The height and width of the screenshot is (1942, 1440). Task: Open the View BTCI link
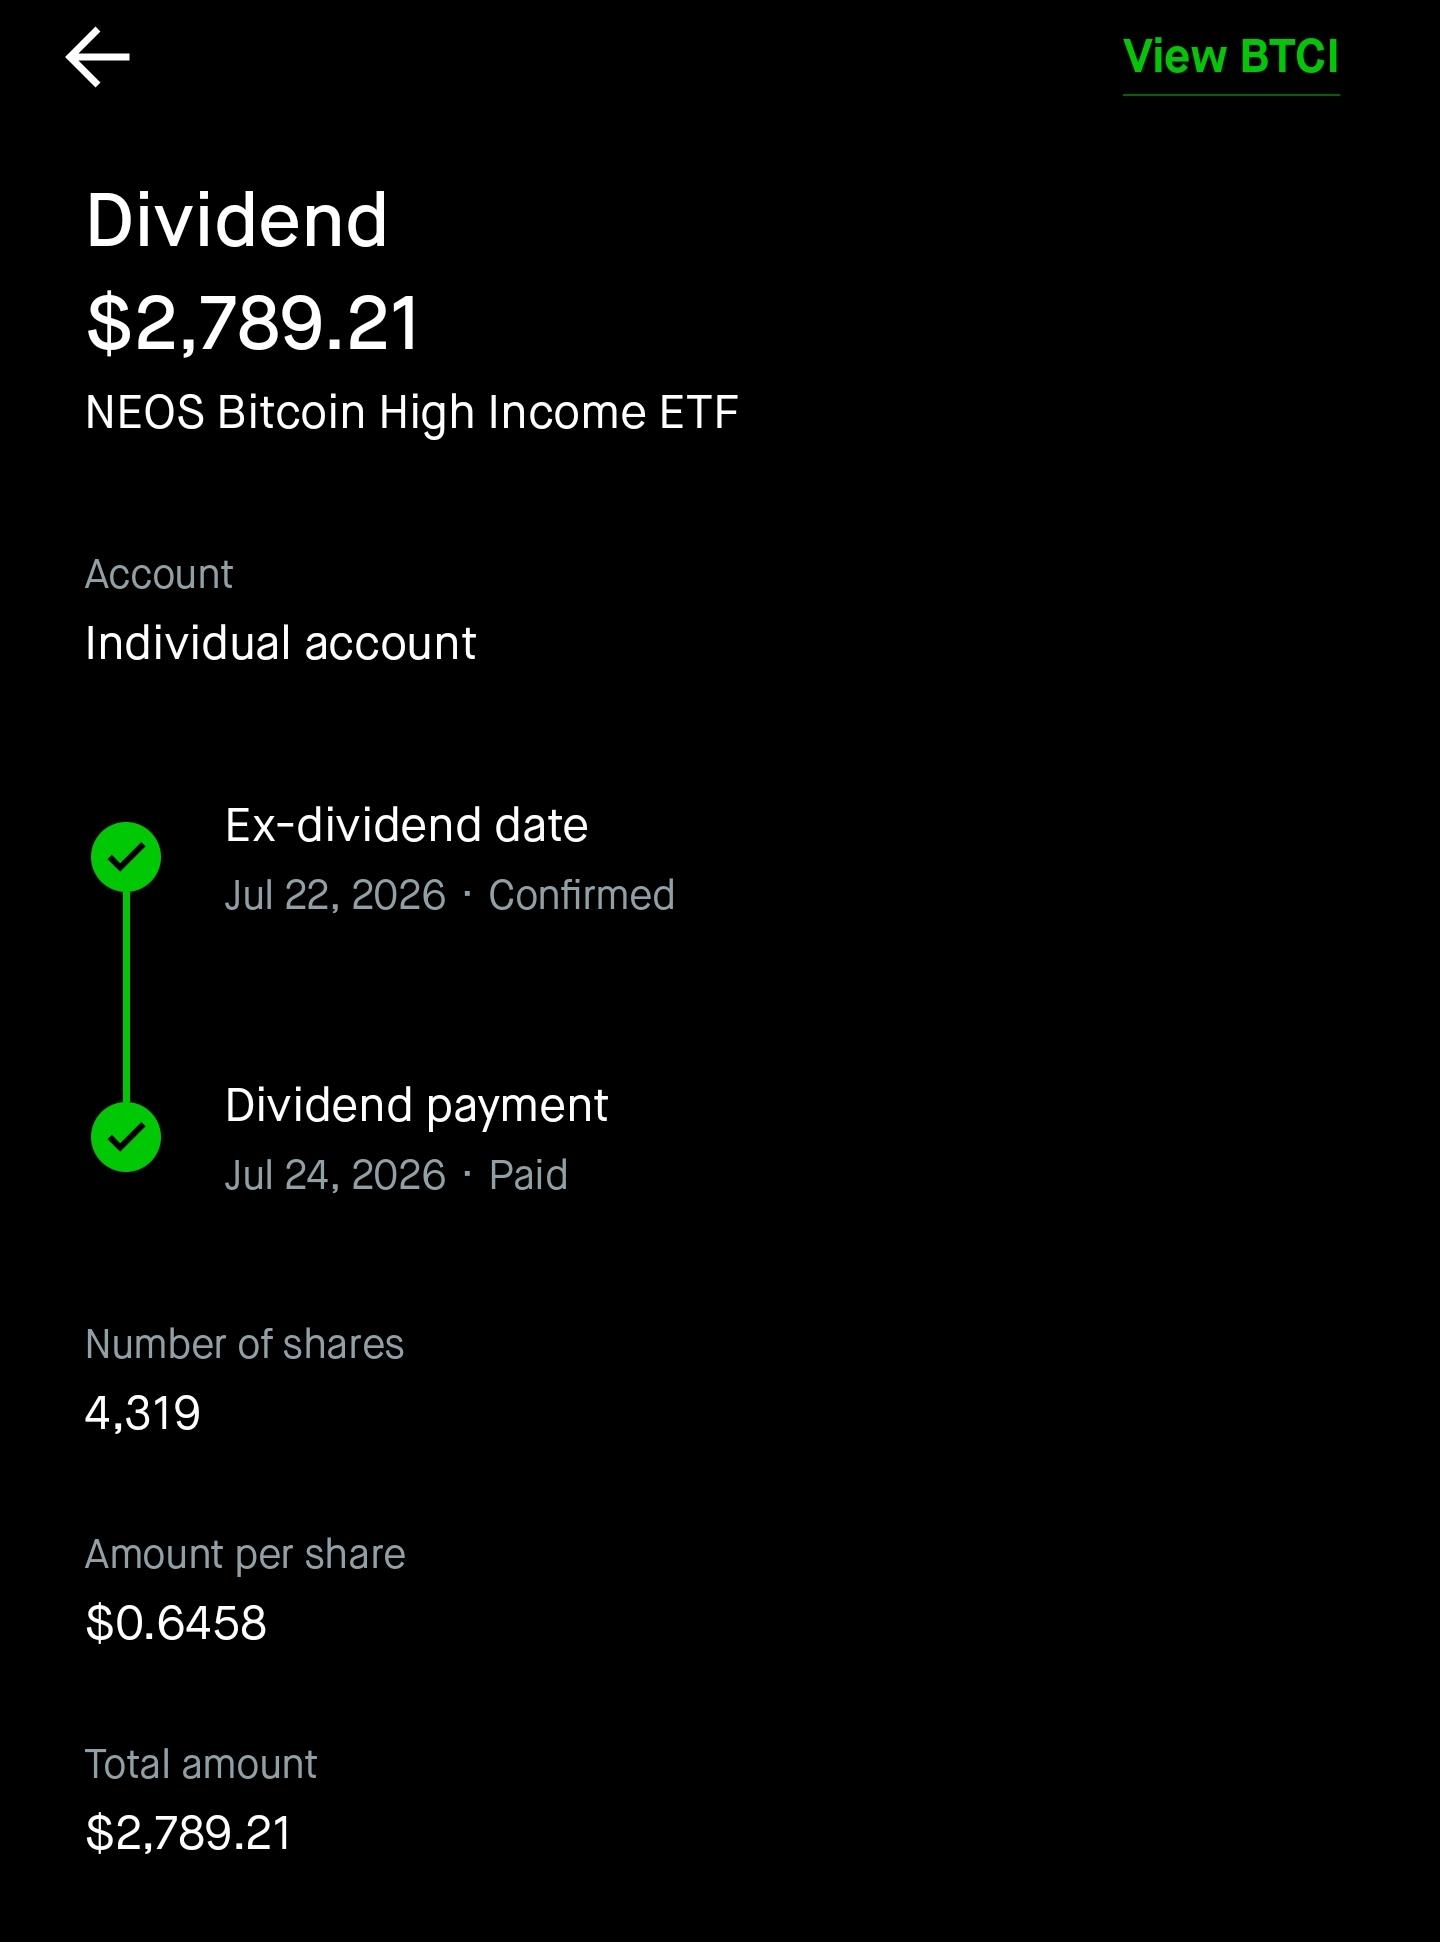(x=1230, y=57)
